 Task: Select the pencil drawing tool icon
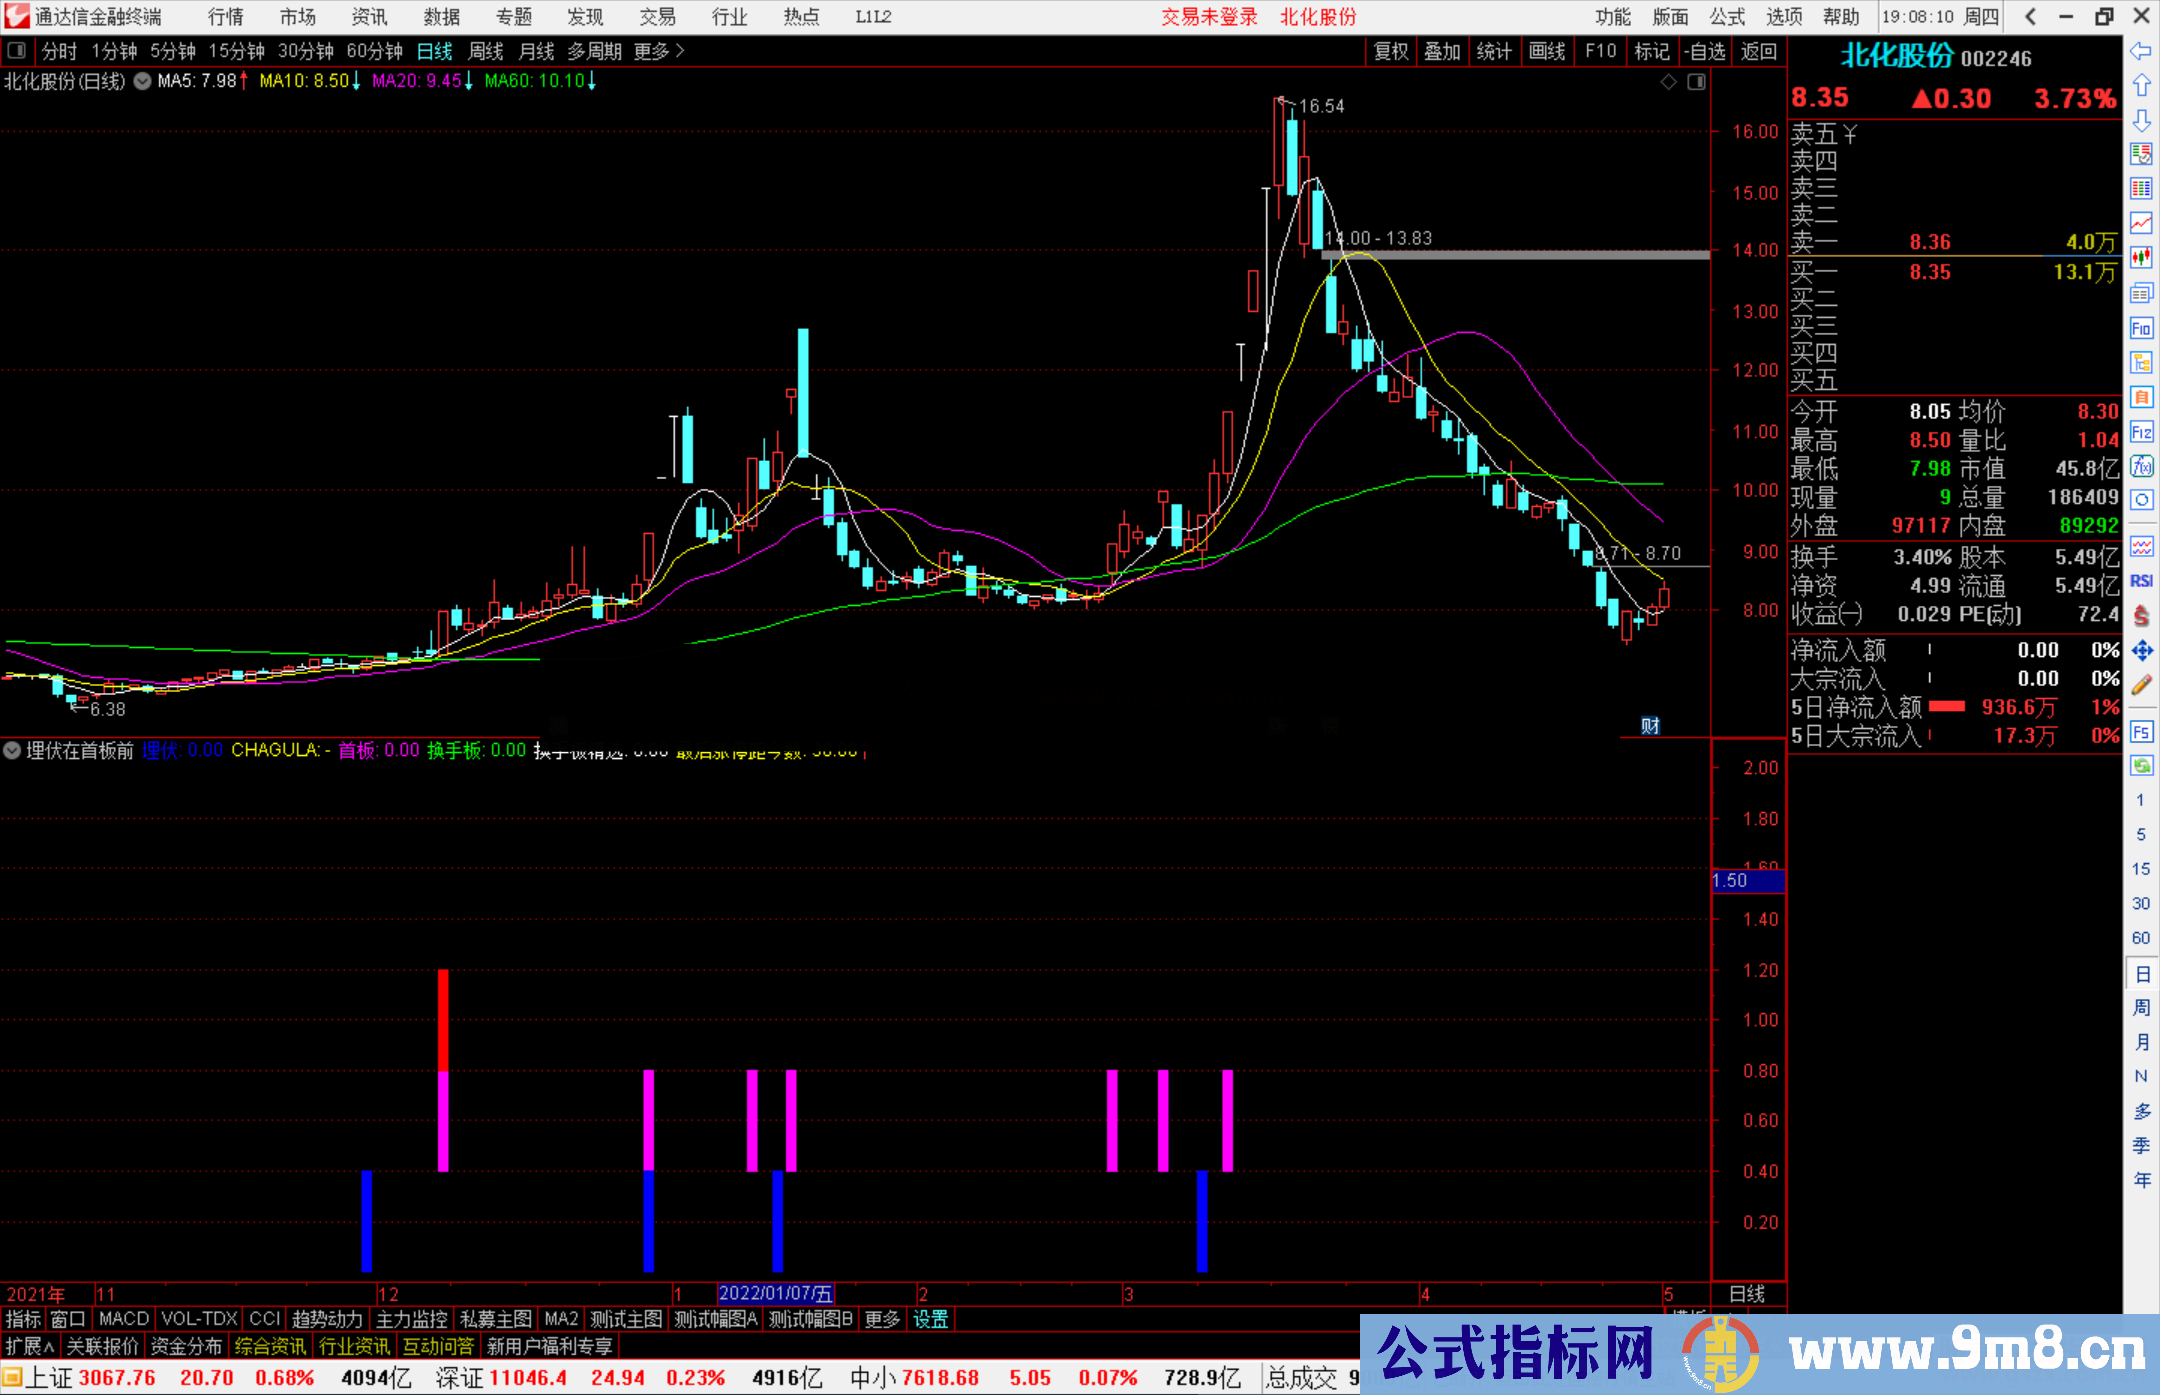[2141, 686]
